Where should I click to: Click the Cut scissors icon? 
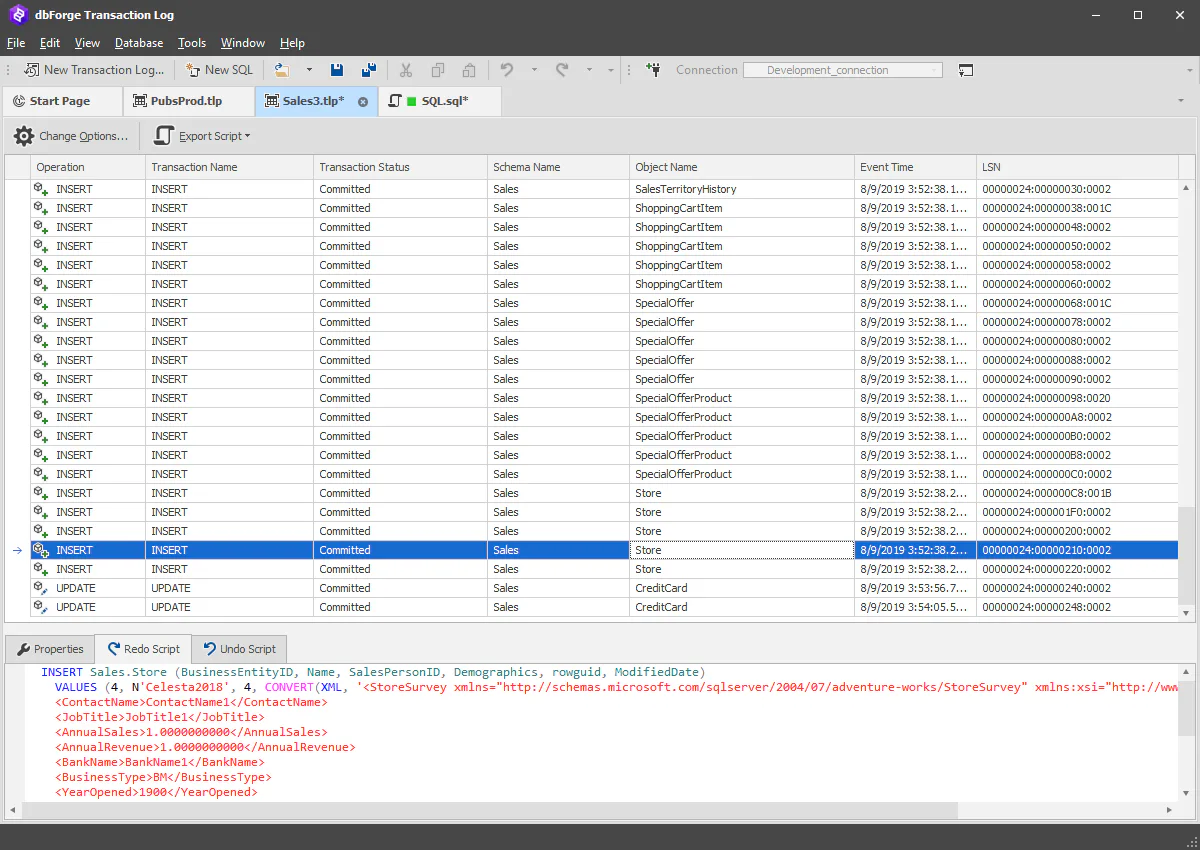[x=406, y=70]
